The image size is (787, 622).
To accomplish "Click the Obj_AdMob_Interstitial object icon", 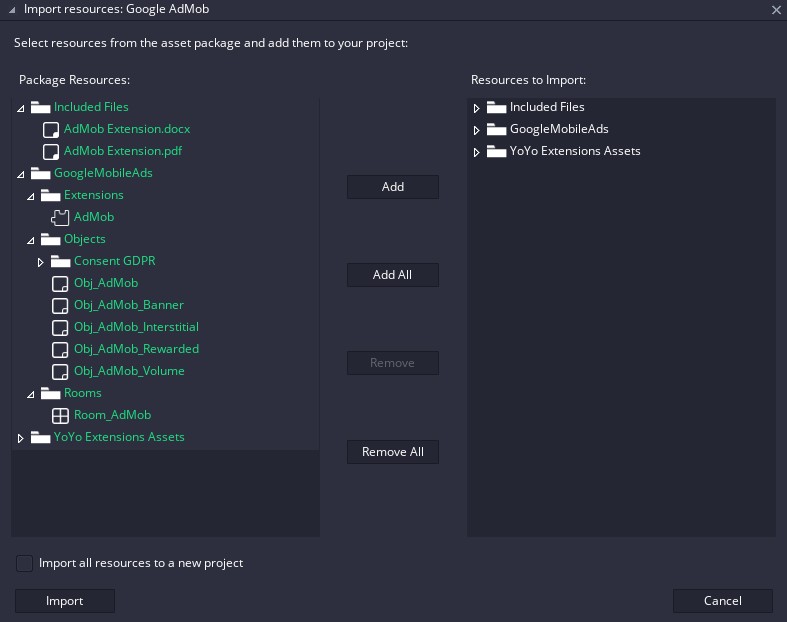I will click(60, 328).
